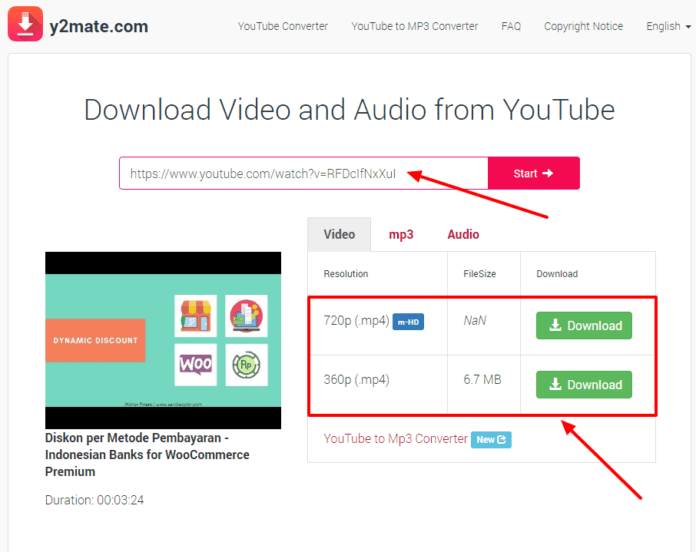This screenshot has width=696, height=552.
Task: Switch to the Audio tab
Action: (x=463, y=234)
